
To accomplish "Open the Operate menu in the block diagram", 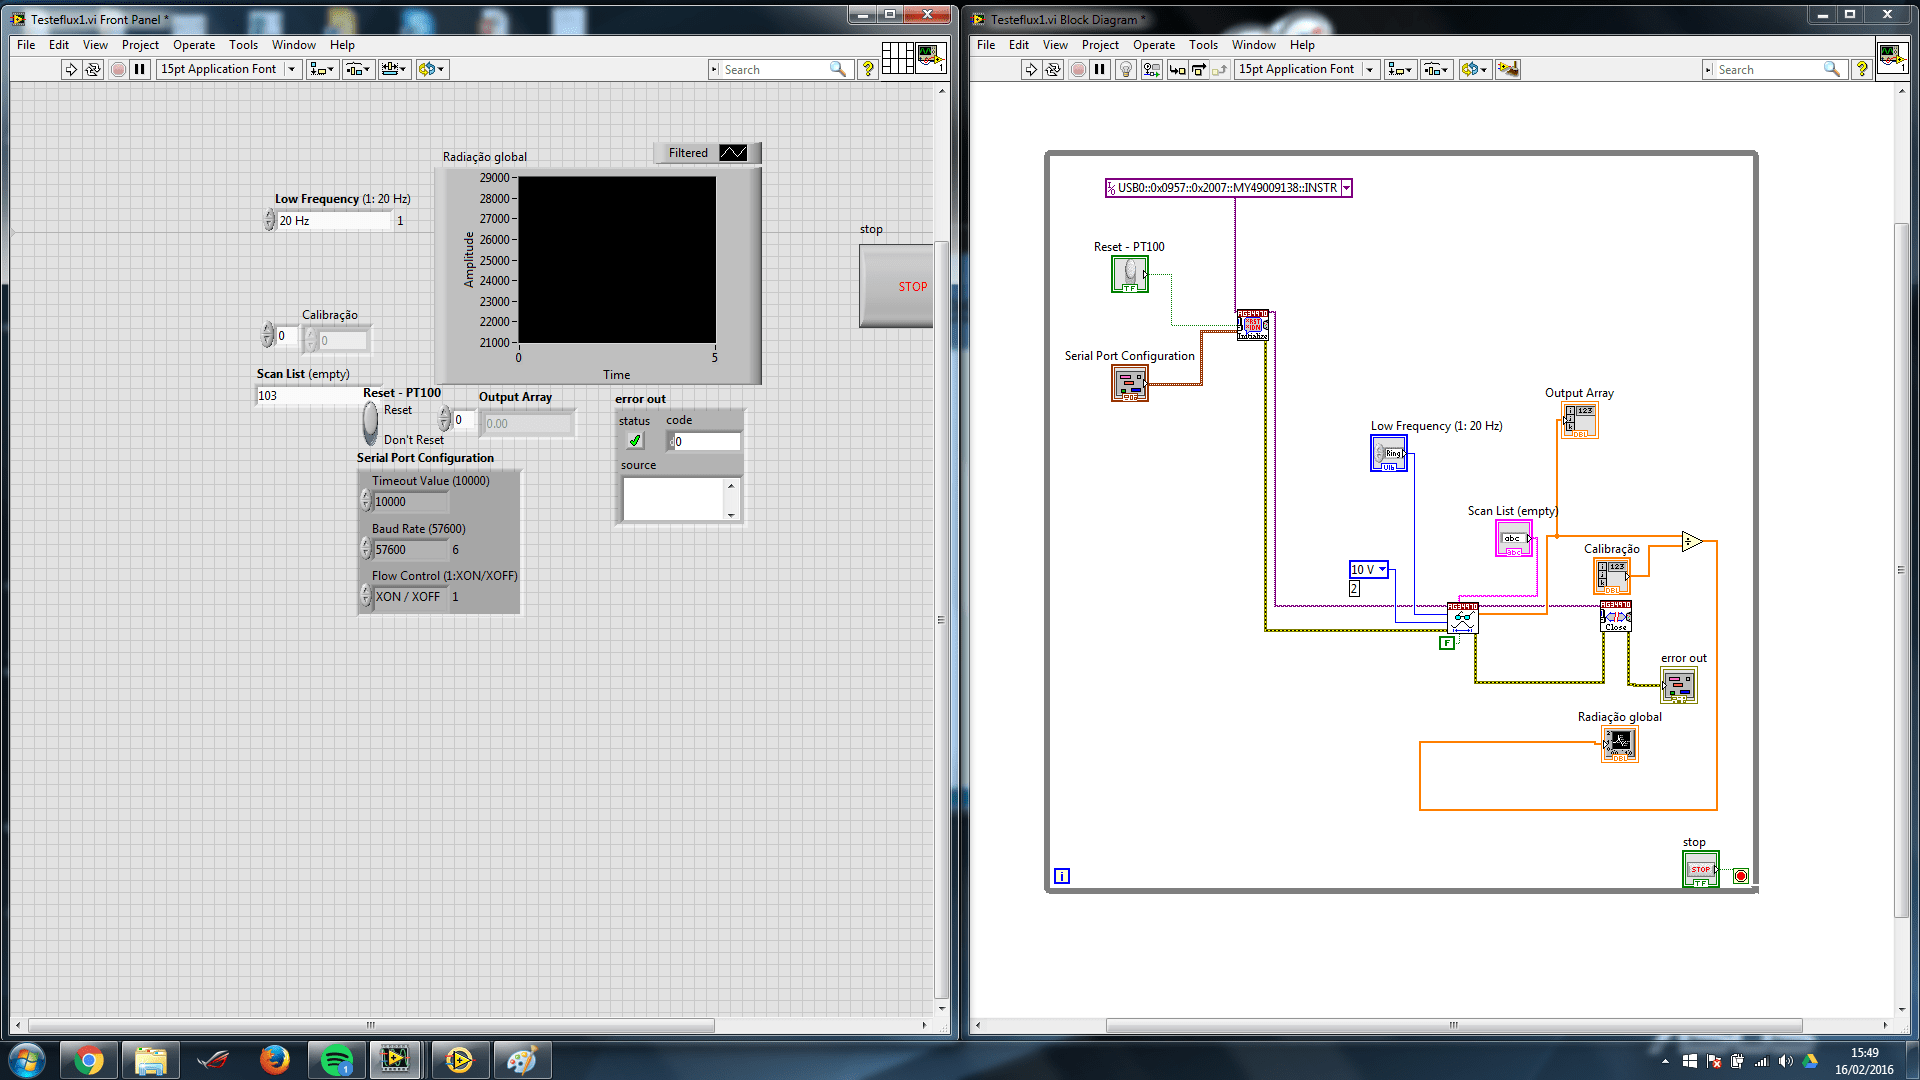I will pyautogui.click(x=1154, y=45).
